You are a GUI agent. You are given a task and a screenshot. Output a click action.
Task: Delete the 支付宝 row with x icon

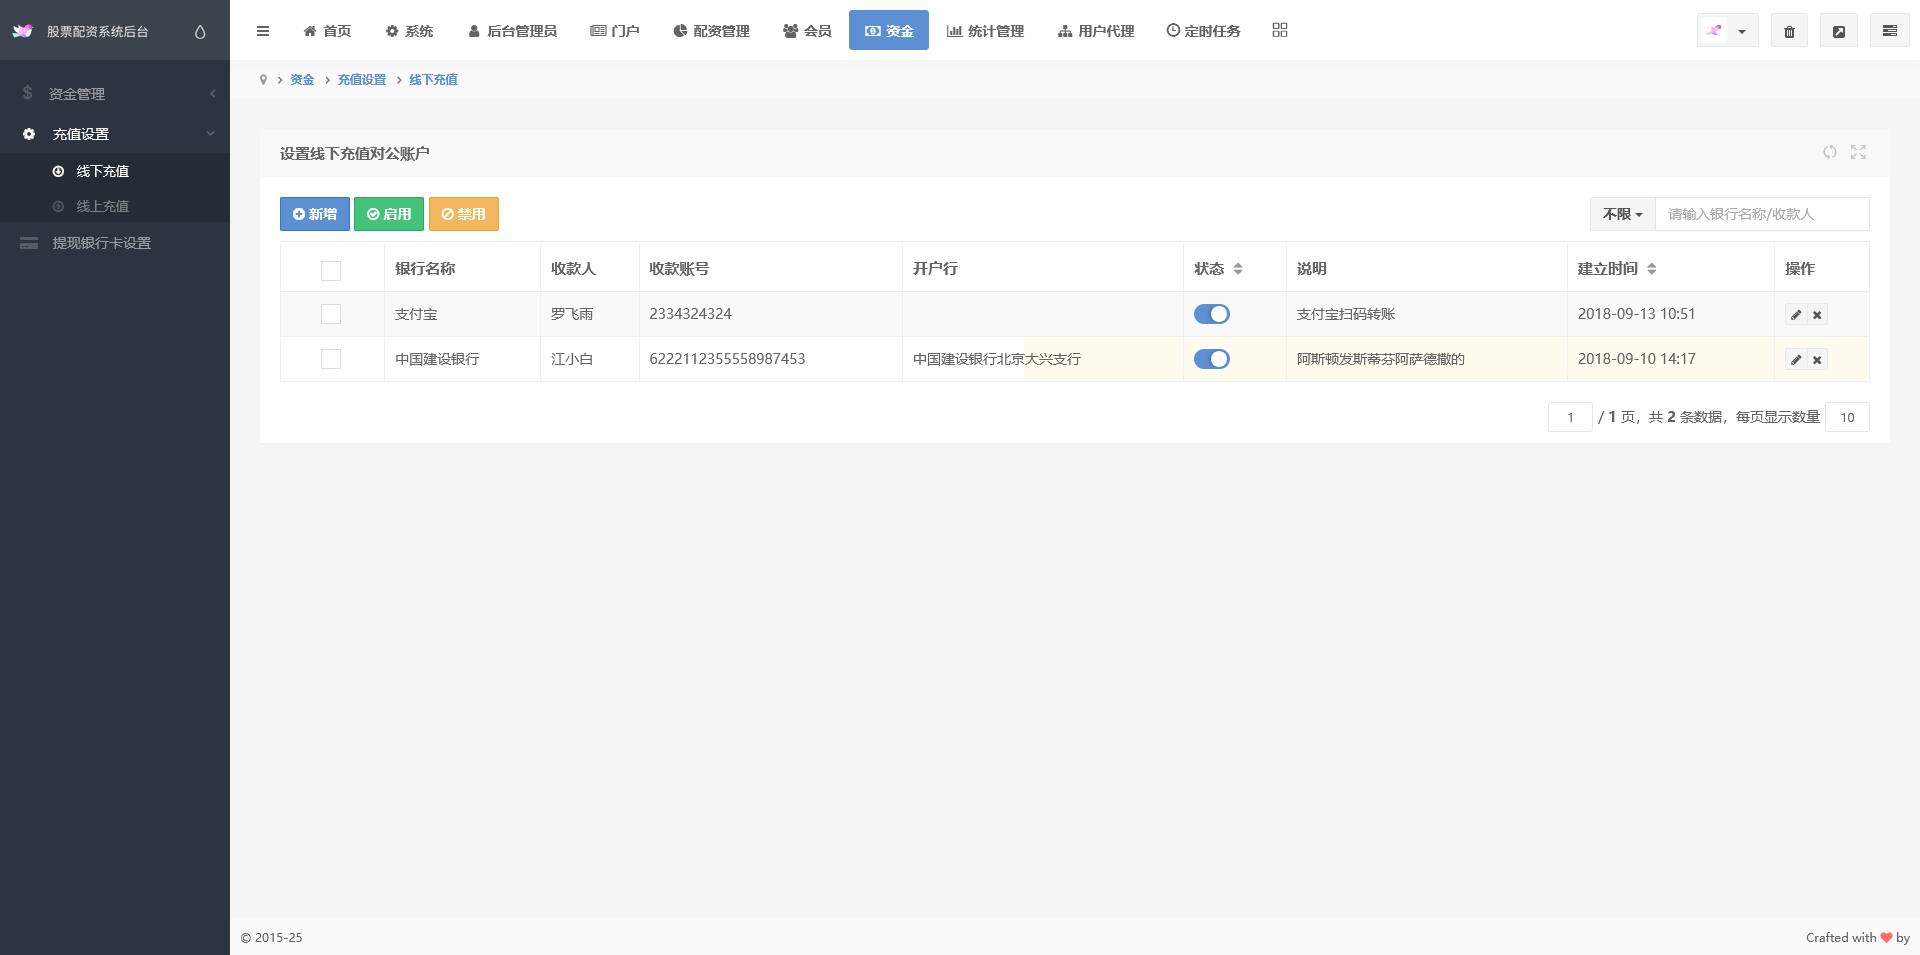coord(1817,315)
